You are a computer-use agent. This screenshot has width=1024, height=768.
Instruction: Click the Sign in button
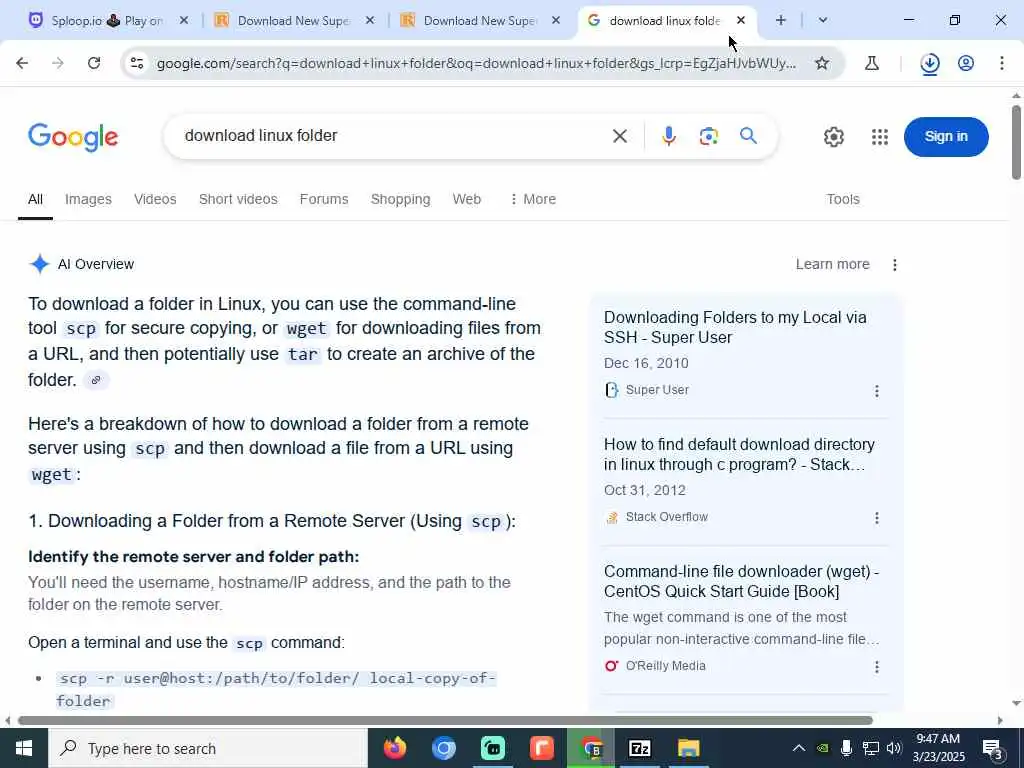(x=946, y=136)
